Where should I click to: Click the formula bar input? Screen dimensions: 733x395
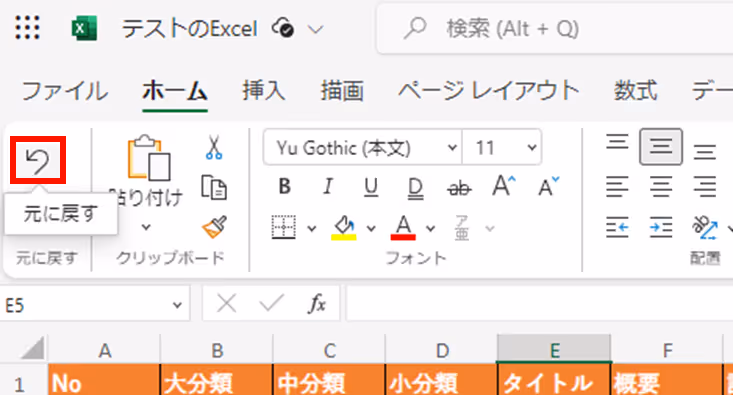[539, 304]
